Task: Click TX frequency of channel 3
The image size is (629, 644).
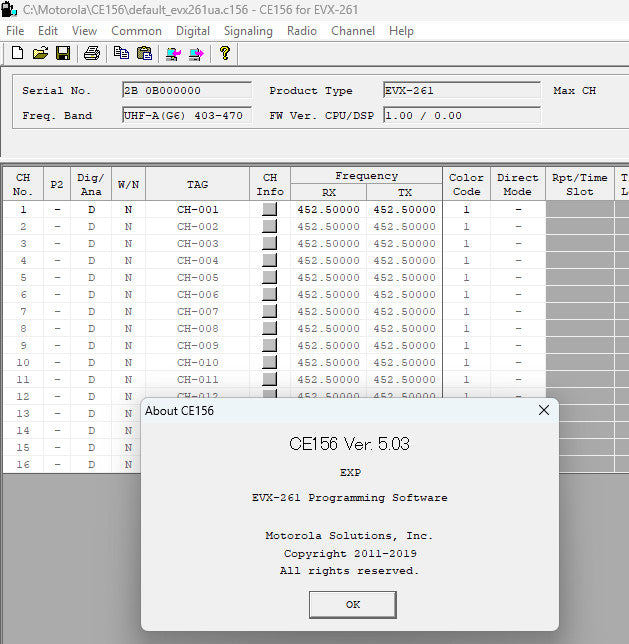Action: tap(404, 244)
